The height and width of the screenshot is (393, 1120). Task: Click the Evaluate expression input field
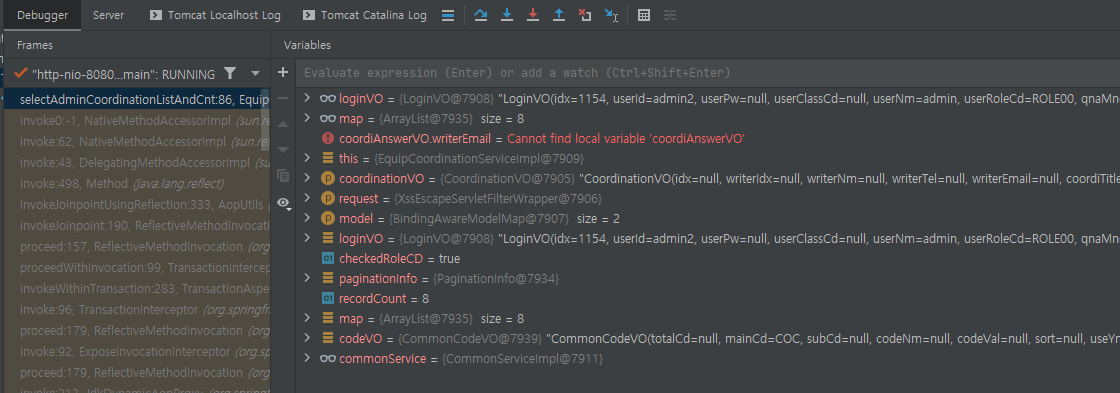pyautogui.click(x=707, y=73)
